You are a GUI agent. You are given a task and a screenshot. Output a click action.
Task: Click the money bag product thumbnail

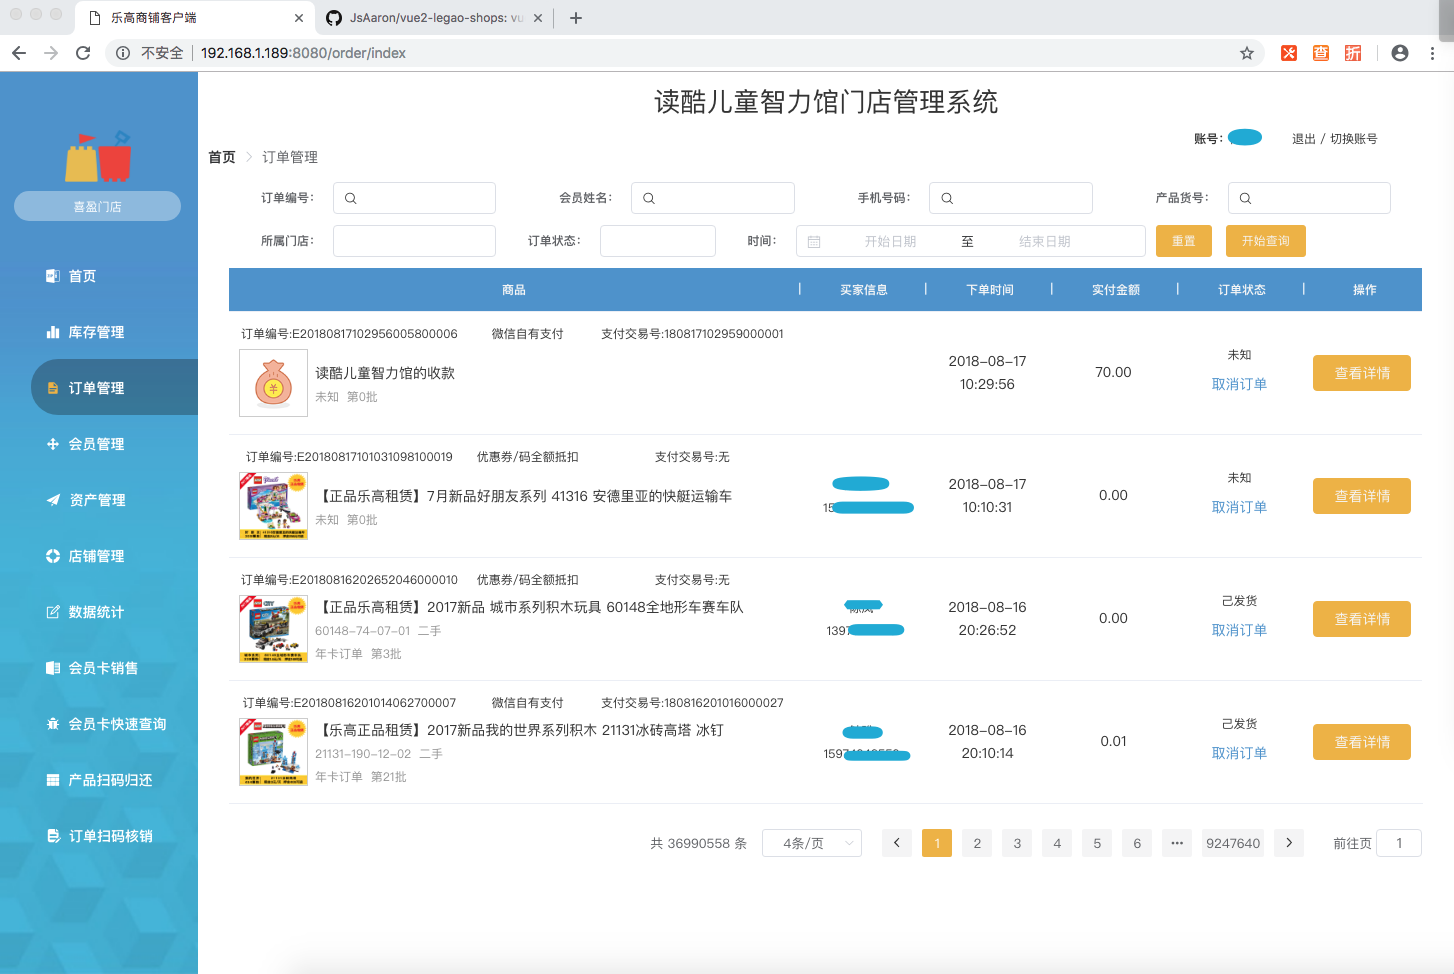pos(273,383)
